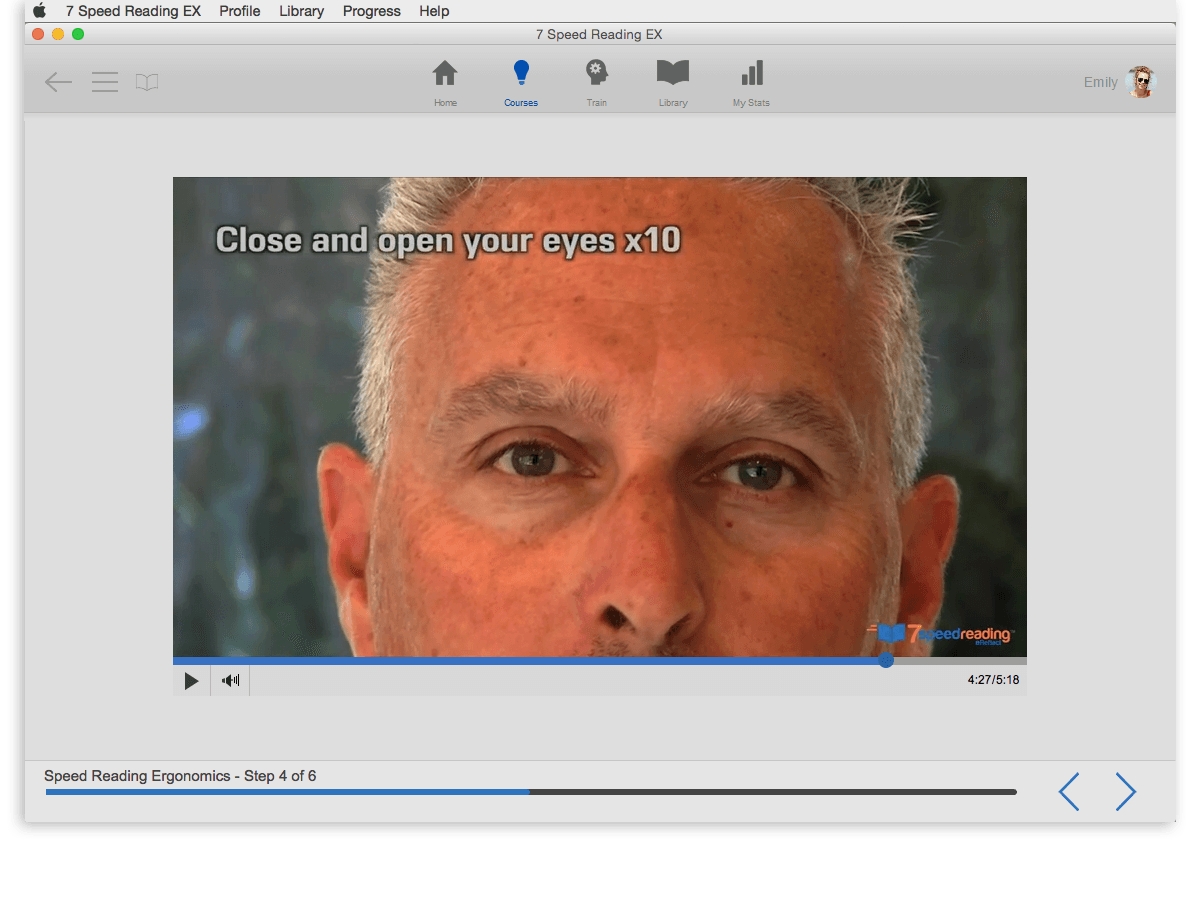The width and height of the screenshot is (1200, 900).
Task: Open the Library book icon in toolbar
Action: pos(673,82)
